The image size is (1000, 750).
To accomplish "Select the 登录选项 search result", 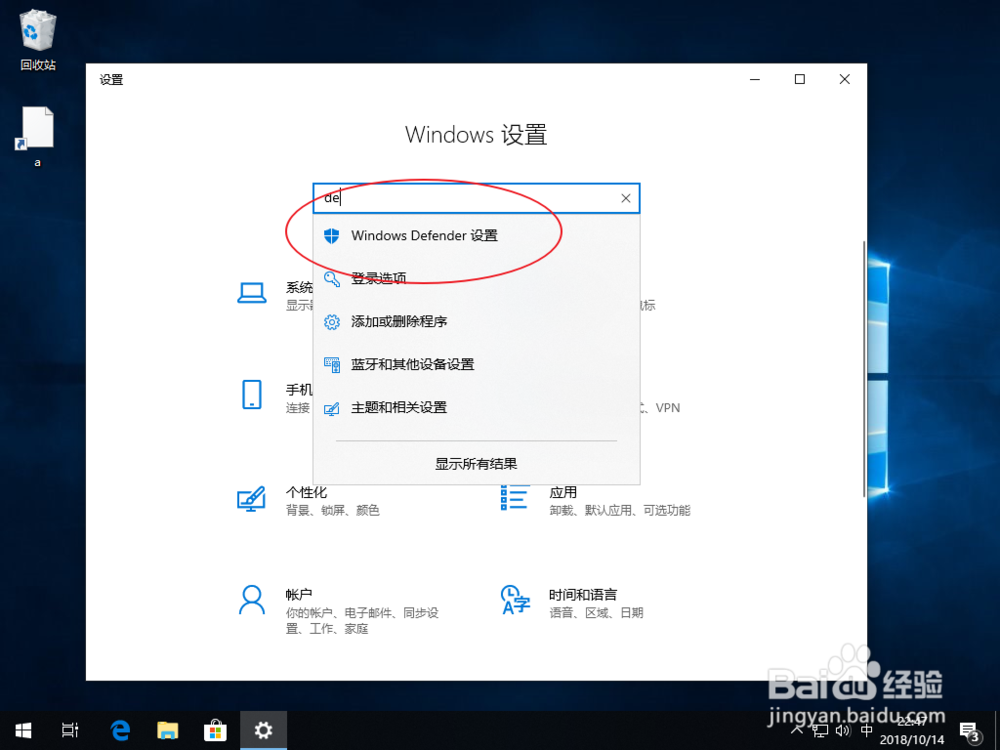I will click(x=476, y=278).
